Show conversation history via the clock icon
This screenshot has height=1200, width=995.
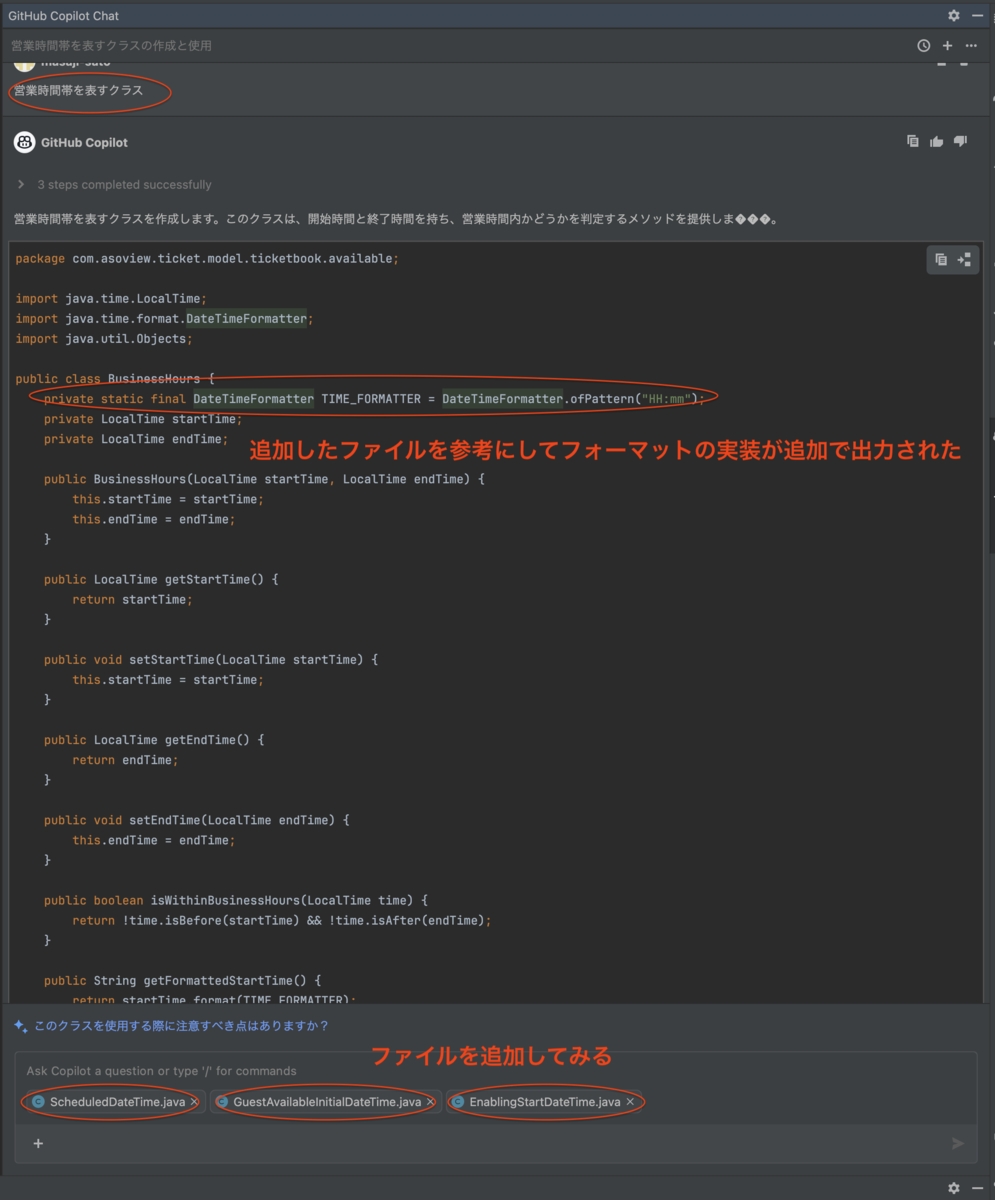click(923, 46)
